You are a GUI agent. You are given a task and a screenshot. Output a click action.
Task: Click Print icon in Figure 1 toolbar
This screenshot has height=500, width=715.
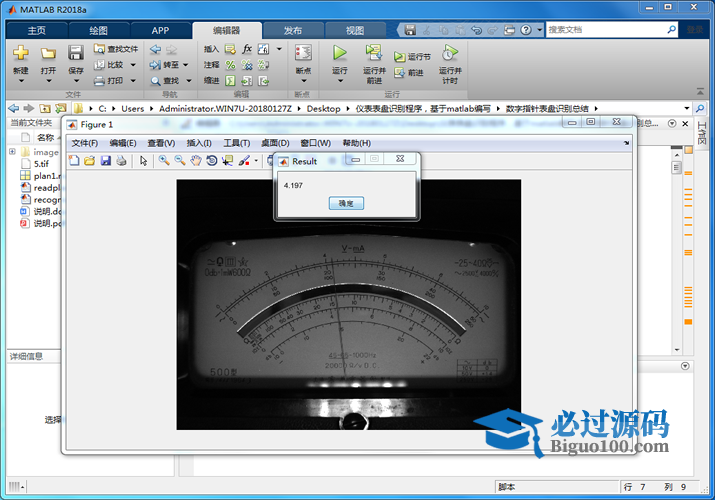pyautogui.click(x=121, y=160)
